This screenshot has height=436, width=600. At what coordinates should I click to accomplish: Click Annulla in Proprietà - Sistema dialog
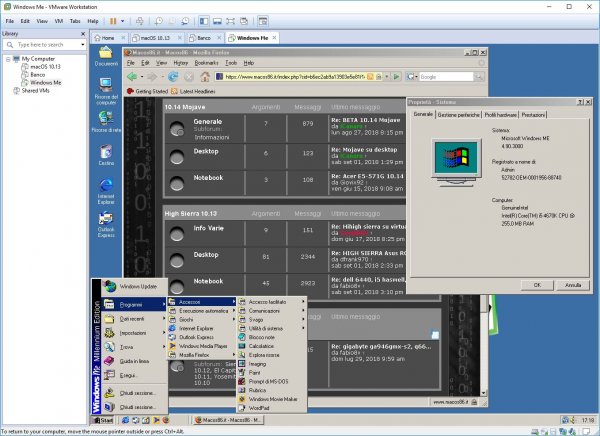573,285
